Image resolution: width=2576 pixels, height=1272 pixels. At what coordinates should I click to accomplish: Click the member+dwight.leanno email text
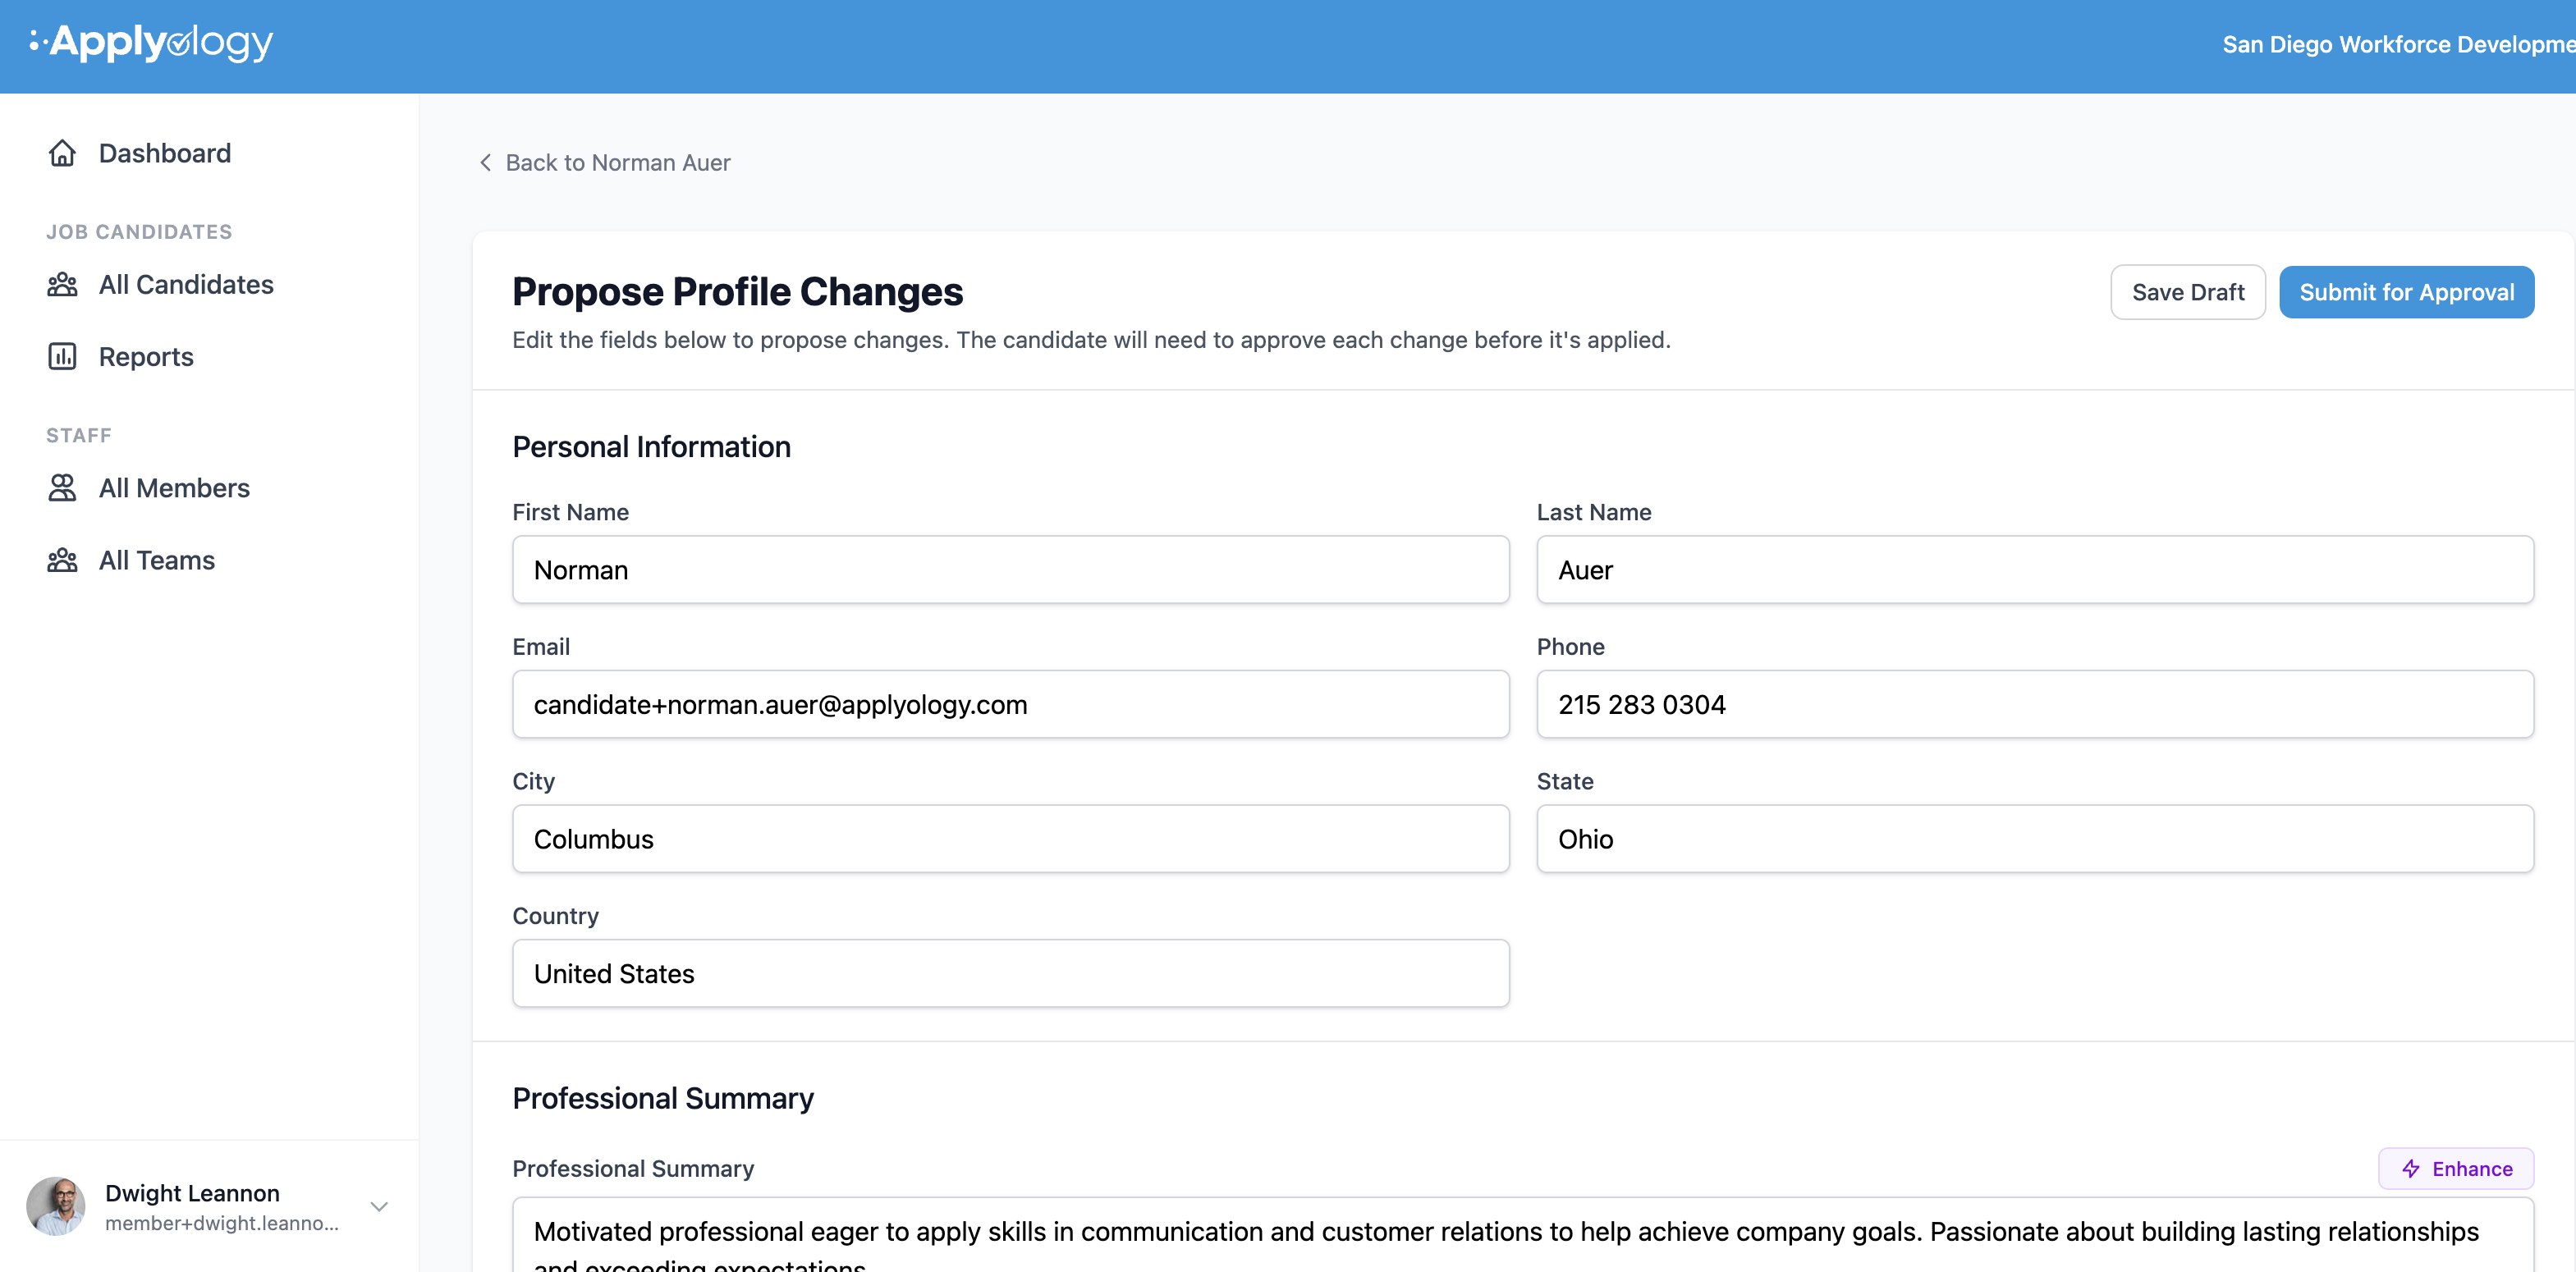(x=222, y=1223)
